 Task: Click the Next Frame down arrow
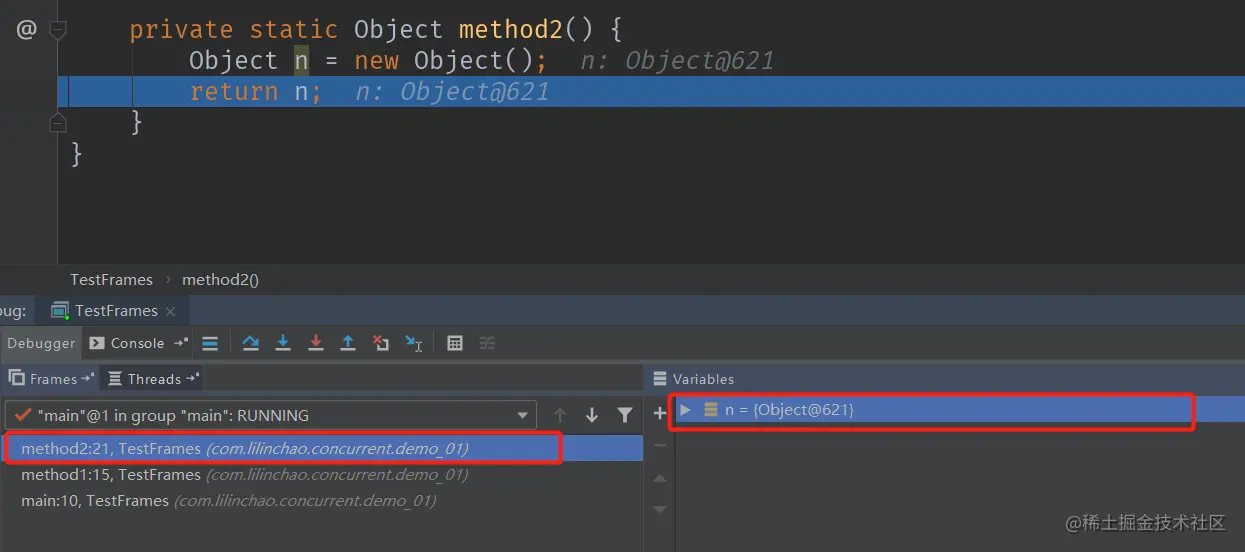[592, 415]
